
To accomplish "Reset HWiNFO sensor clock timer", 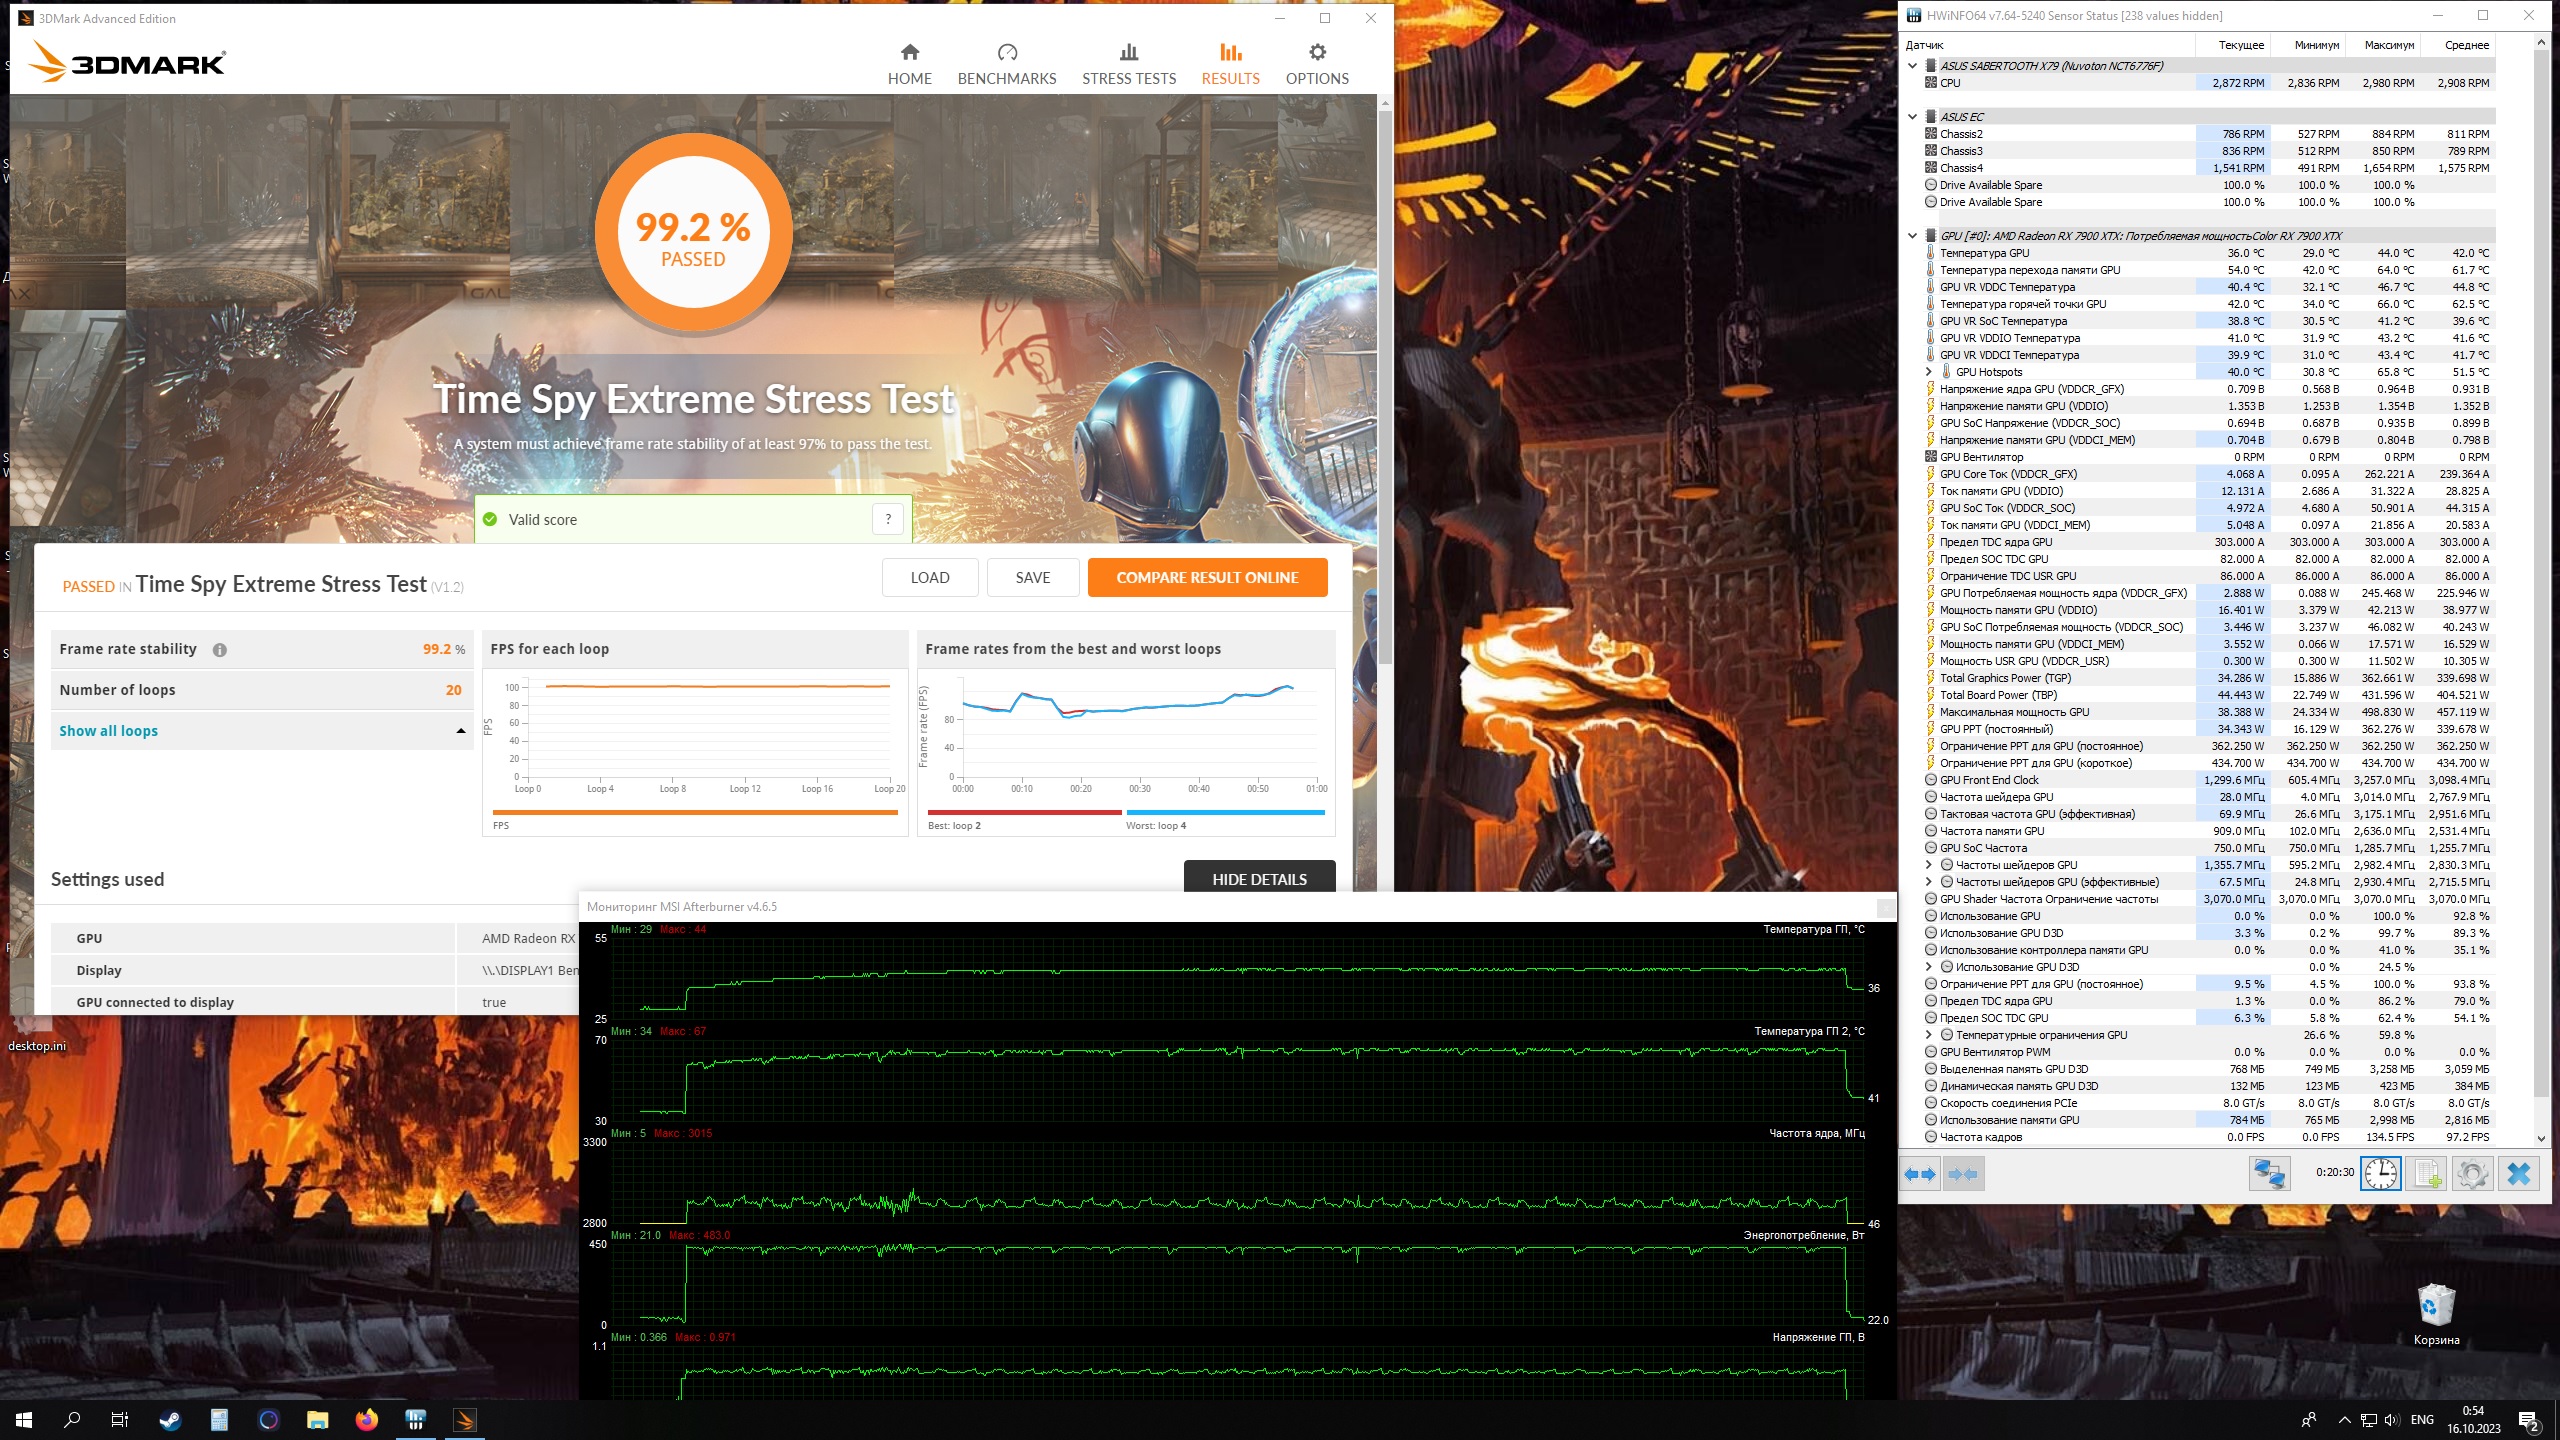I will coord(2380,1174).
